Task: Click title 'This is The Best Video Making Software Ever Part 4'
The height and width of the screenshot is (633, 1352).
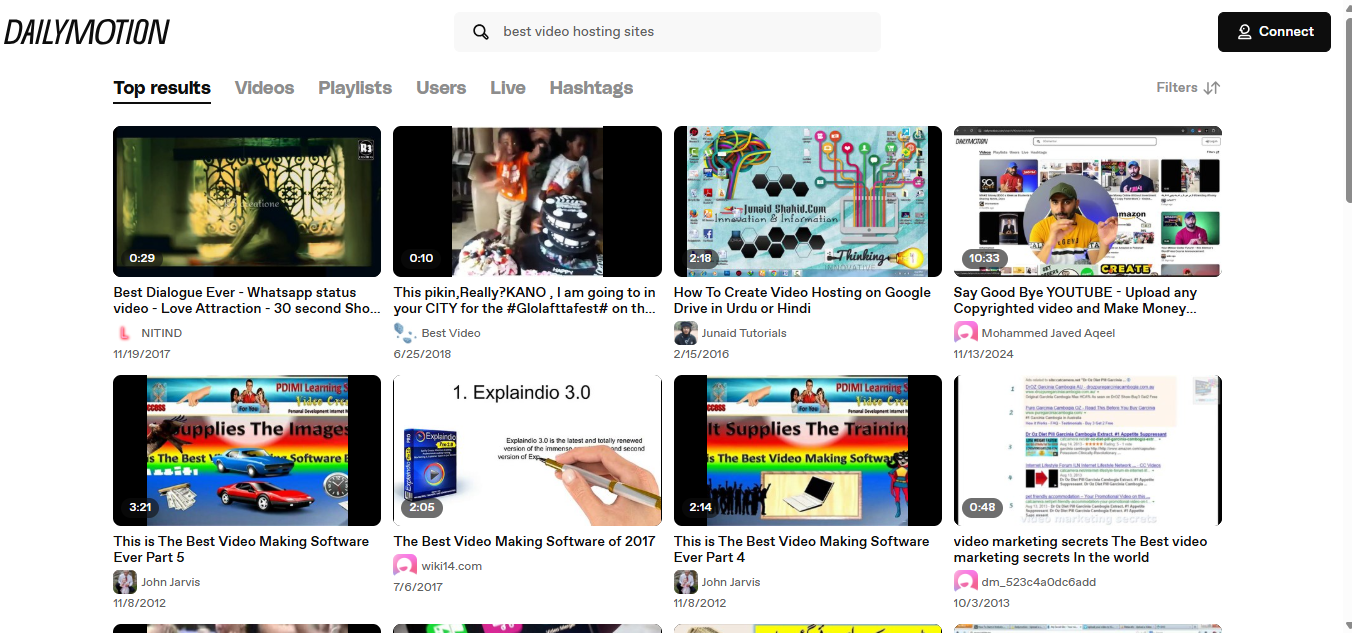Action: point(801,549)
